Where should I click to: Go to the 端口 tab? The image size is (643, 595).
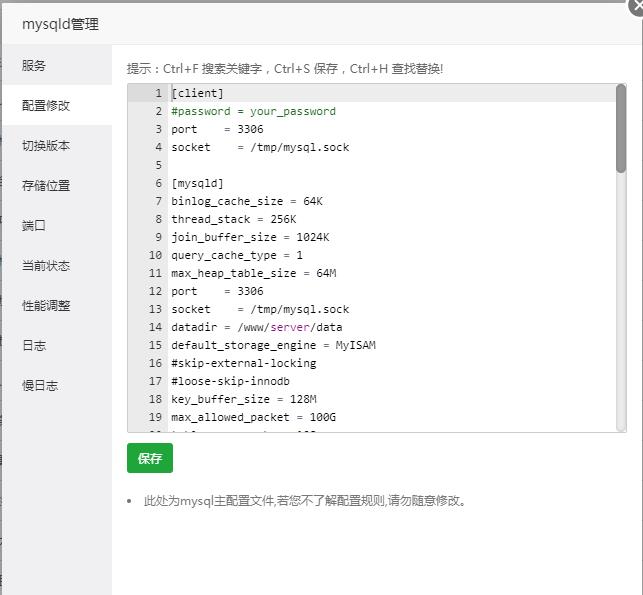pos(57,225)
